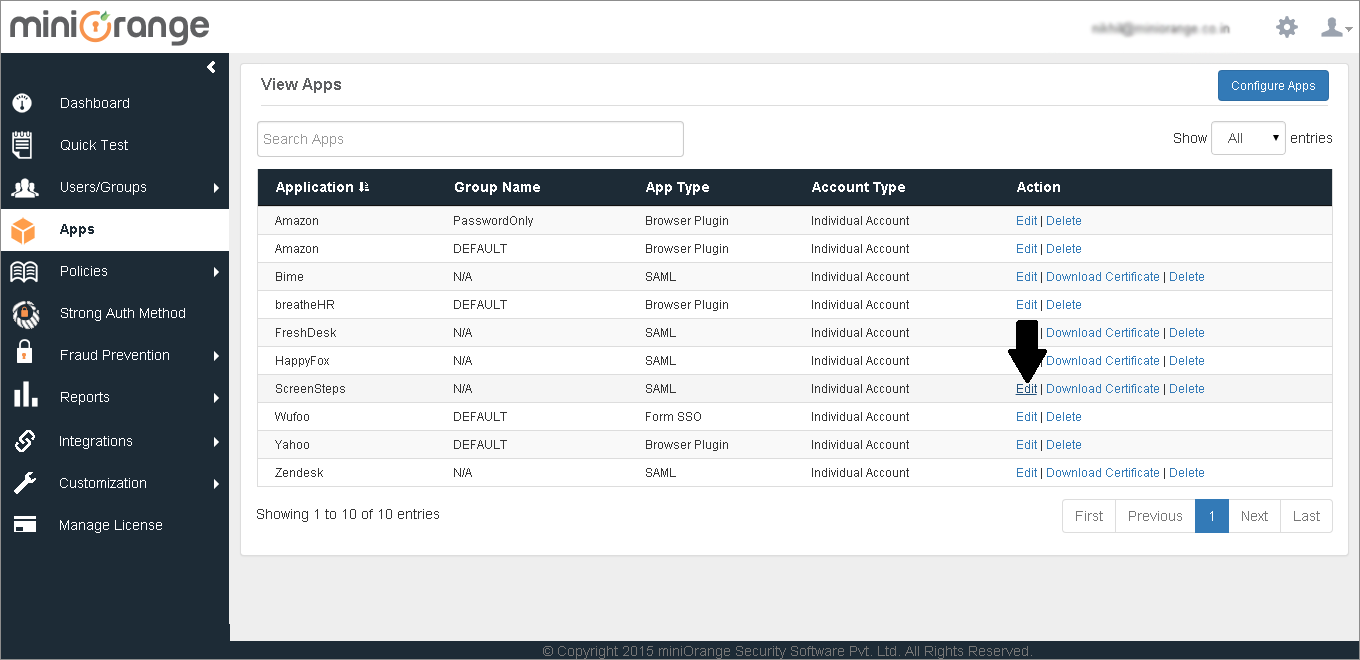
Task: Click the Policies open-book icon
Action: pos(24,271)
